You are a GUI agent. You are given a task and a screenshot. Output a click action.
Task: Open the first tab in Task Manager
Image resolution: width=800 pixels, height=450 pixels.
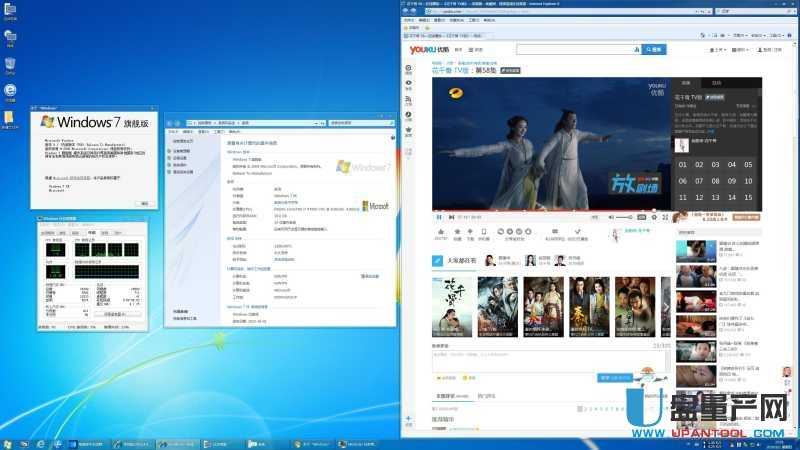coord(47,233)
